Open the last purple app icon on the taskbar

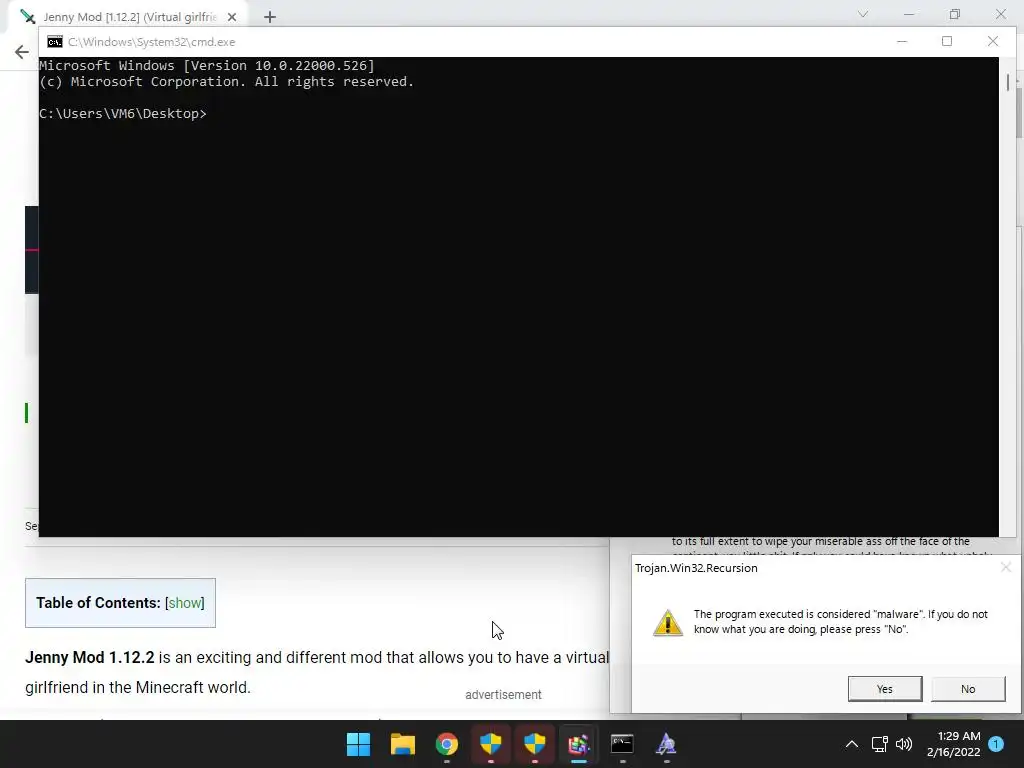pos(666,744)
